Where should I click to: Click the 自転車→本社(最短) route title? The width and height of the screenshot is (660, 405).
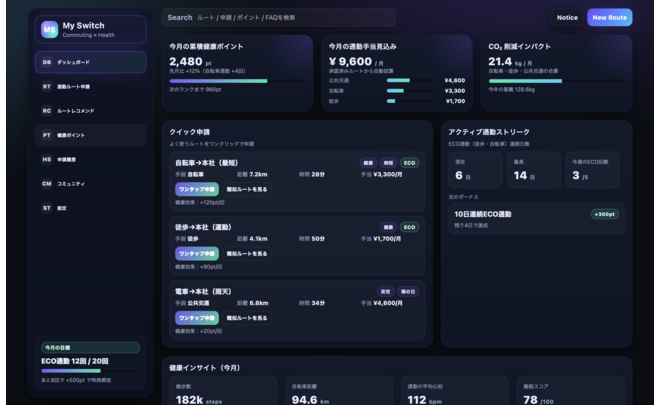(x=207, y=163)
